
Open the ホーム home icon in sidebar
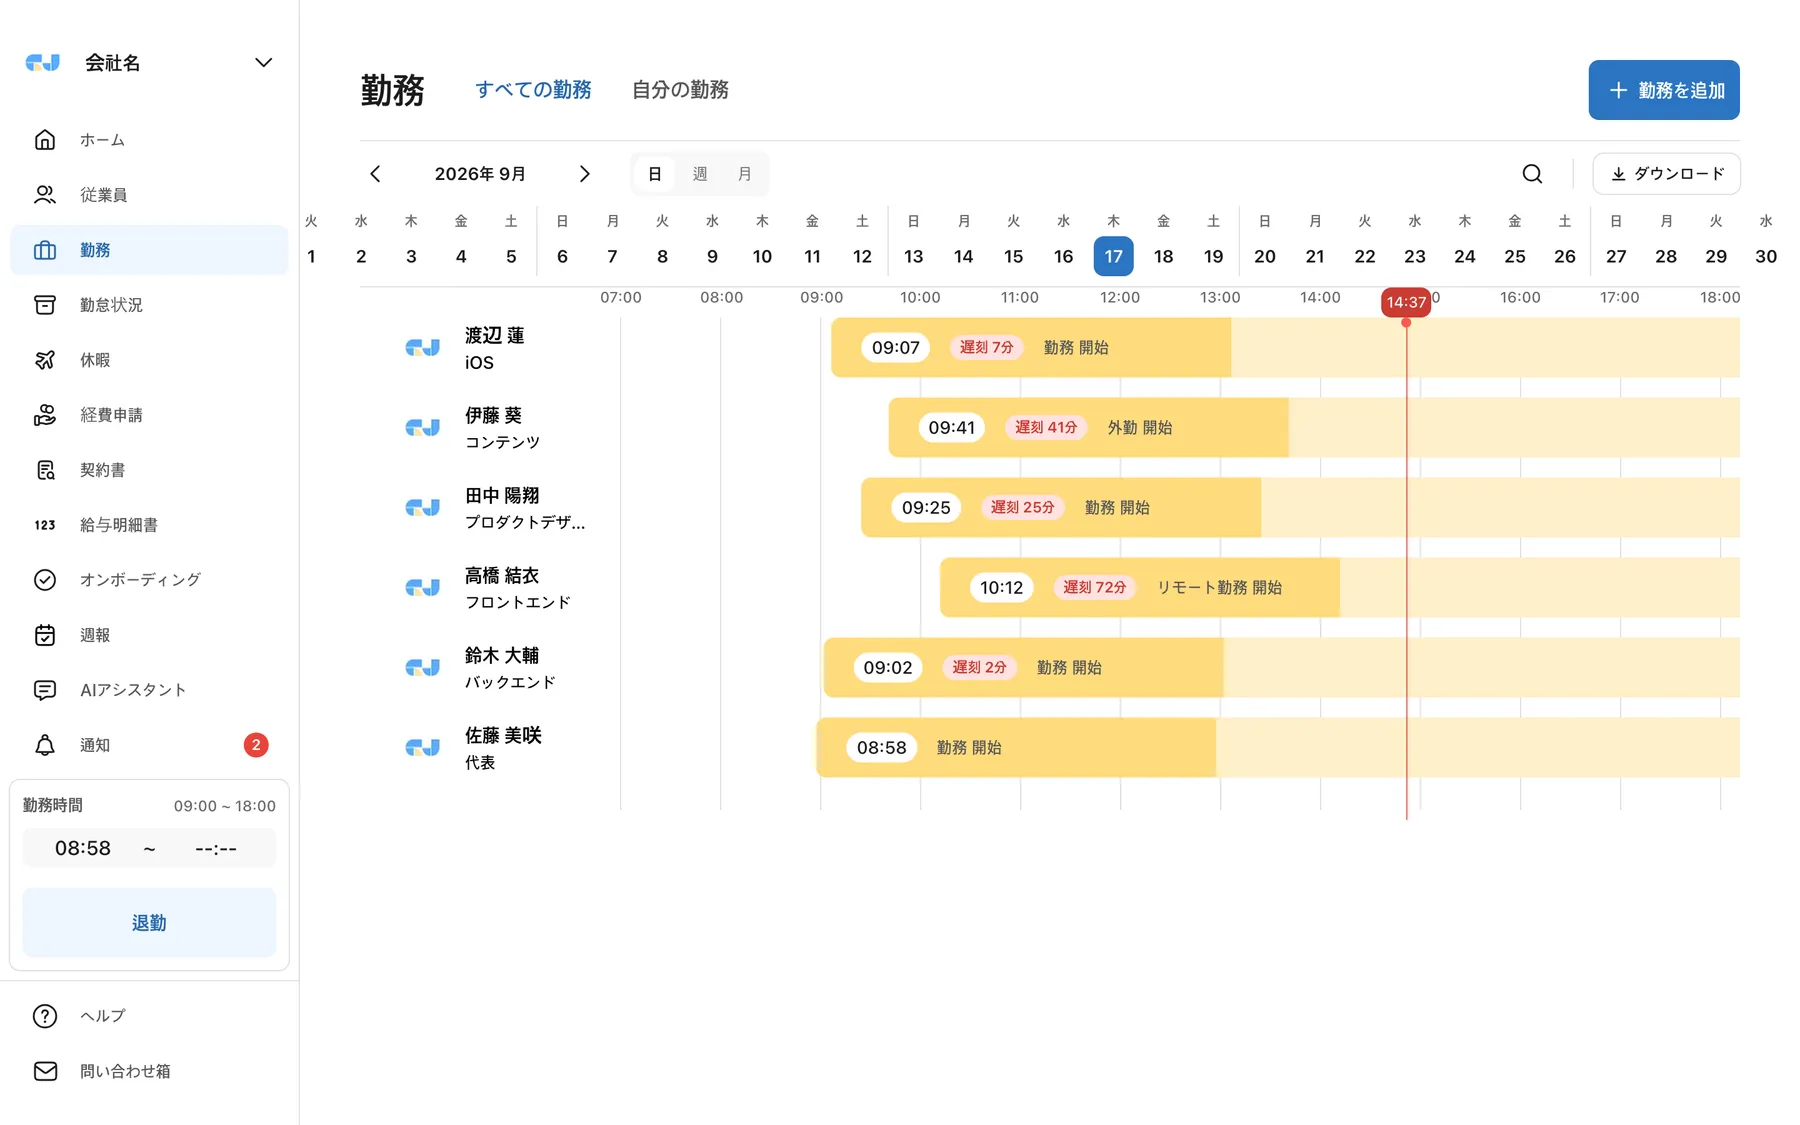45,140
